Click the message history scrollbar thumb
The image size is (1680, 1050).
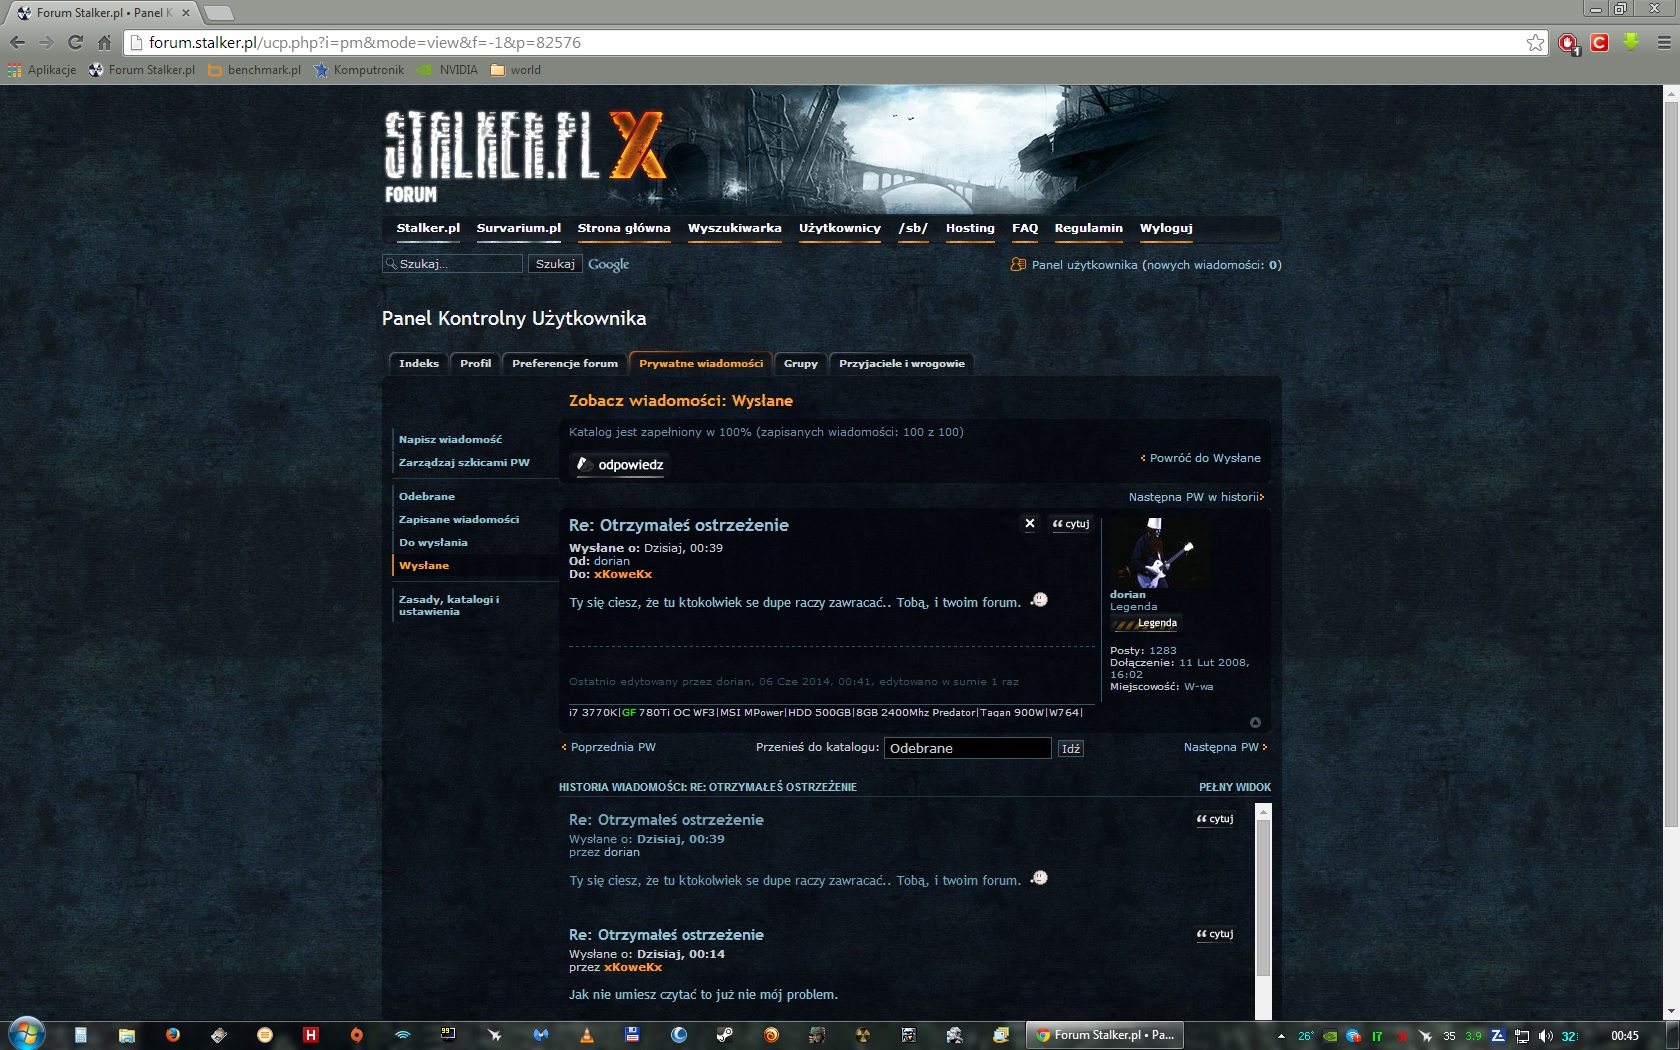tap(1263, 897)
